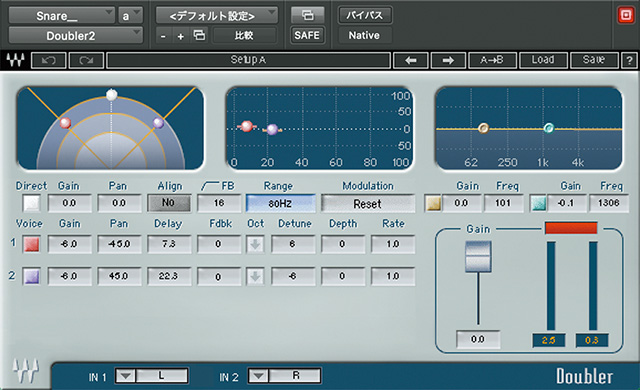The image size is (640, 390).
Task: Toggle Voice 2 purple on/off button
Action: [31, 276]
